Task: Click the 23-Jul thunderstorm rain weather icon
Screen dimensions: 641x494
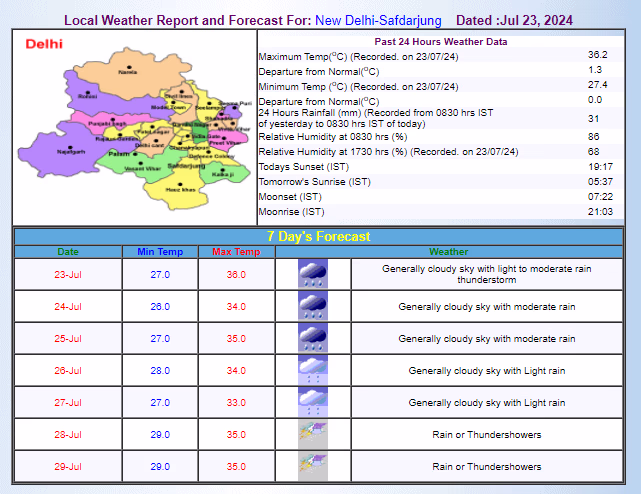Action: [313, 275]
